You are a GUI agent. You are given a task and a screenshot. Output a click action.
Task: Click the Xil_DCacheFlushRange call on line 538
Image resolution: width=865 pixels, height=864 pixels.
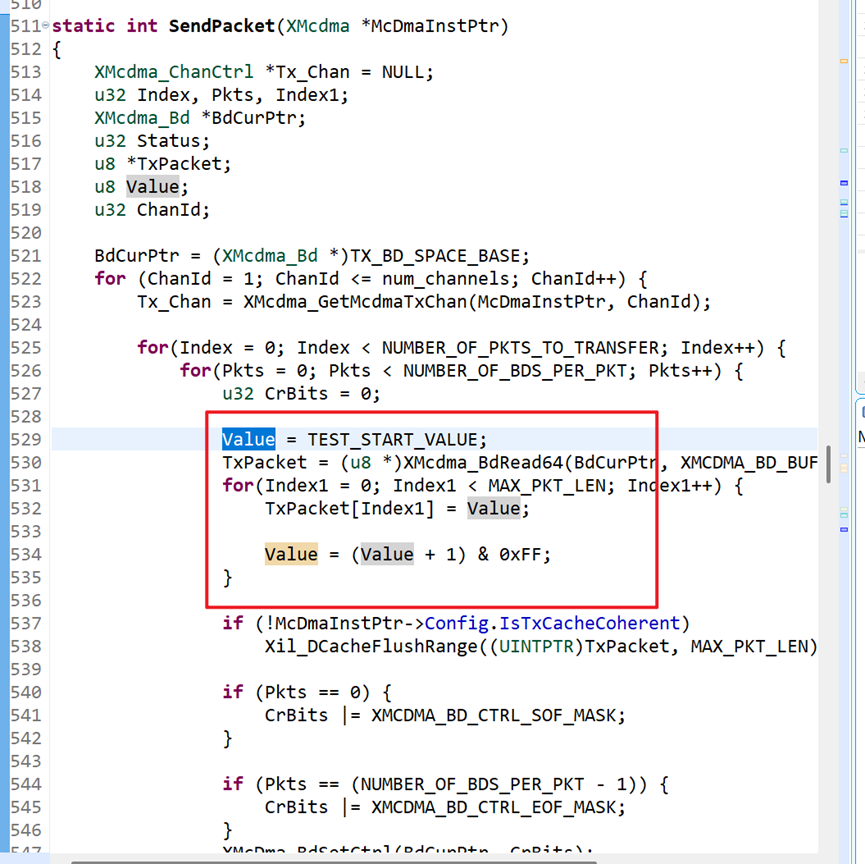pos(371,647)
